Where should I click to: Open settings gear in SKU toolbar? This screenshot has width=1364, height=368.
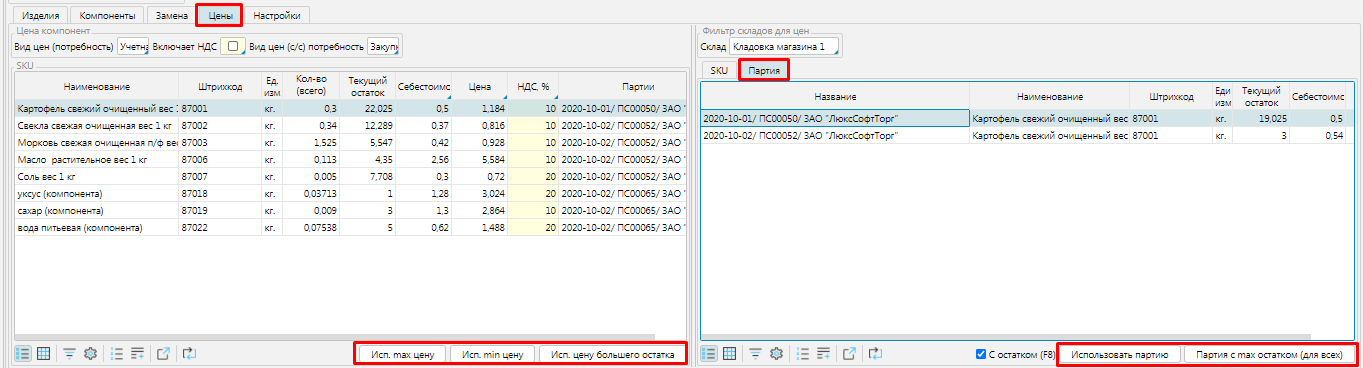click(x=90, y=353)
